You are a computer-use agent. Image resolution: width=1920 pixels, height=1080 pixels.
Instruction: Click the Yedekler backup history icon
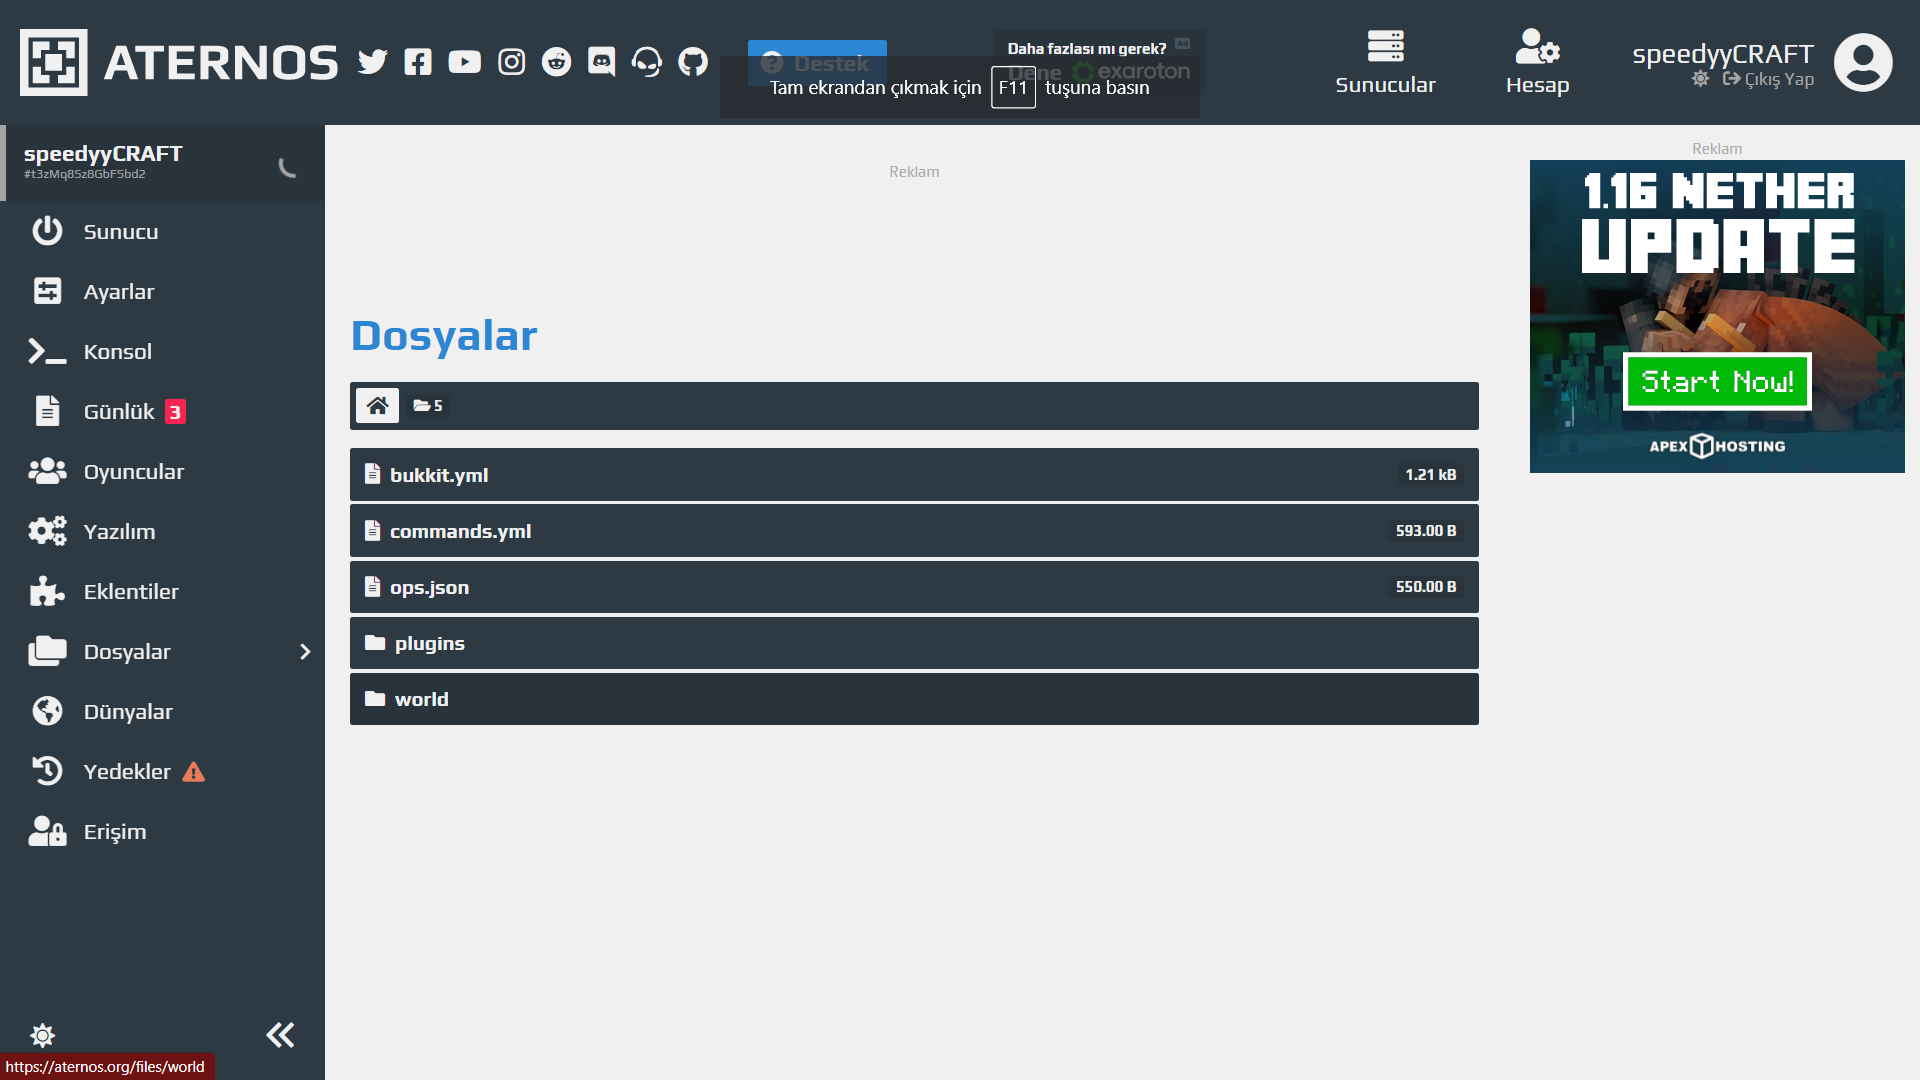pyautogui.click(x=47, y=771)
